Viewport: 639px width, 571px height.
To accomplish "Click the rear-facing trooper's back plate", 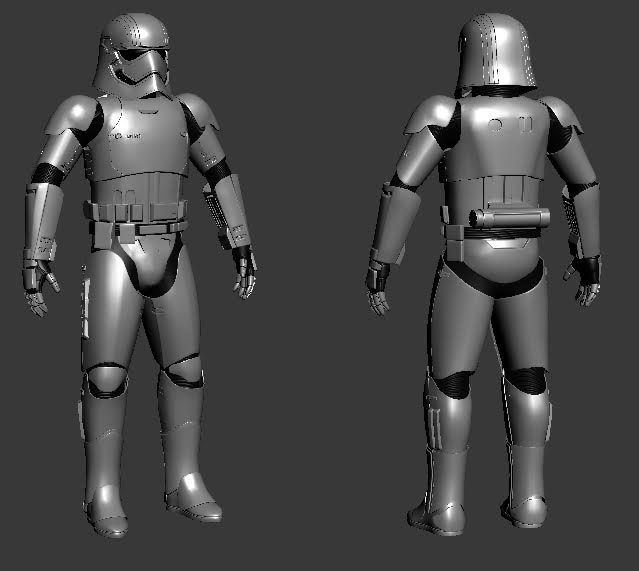I will pos(494,139).
